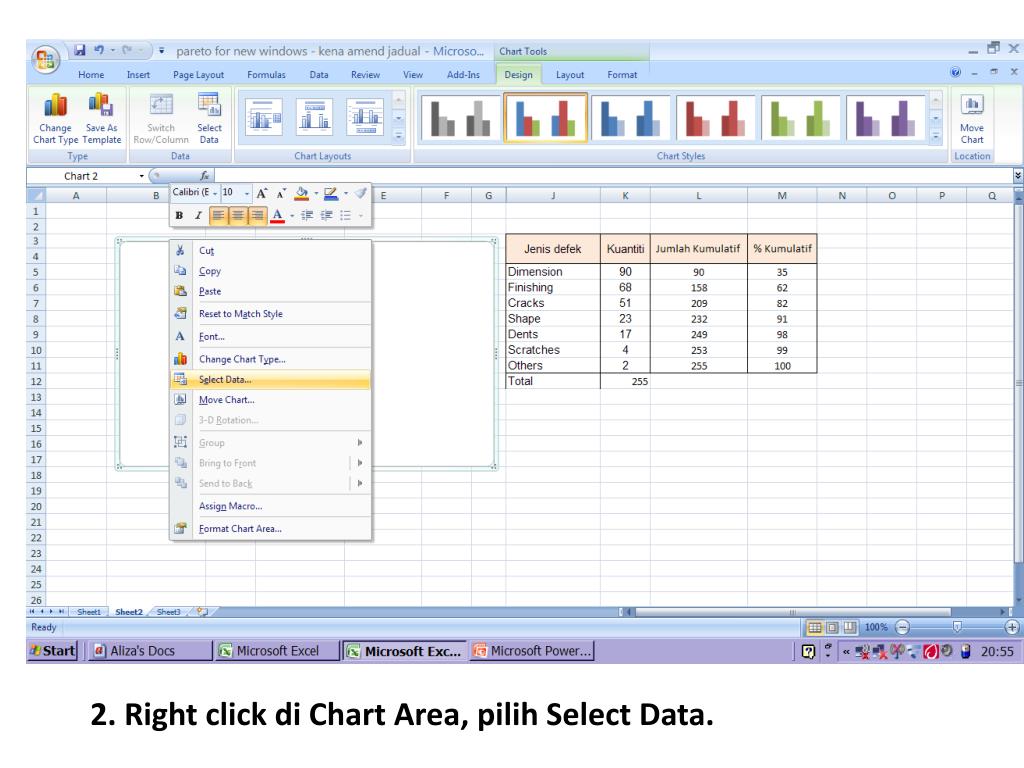Save the workbook using quick access icon
The image size is (1024, 768).
[x=80, y=50]
